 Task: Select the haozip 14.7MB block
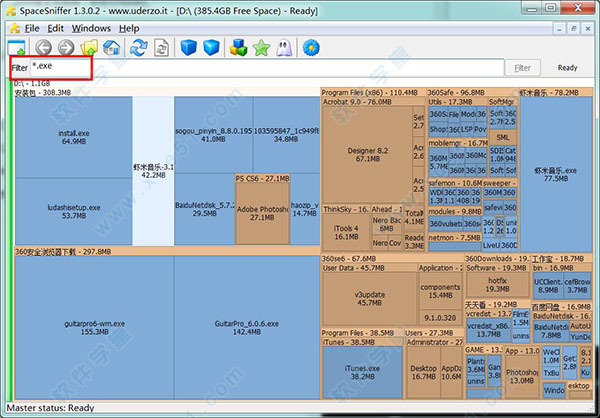305,209
